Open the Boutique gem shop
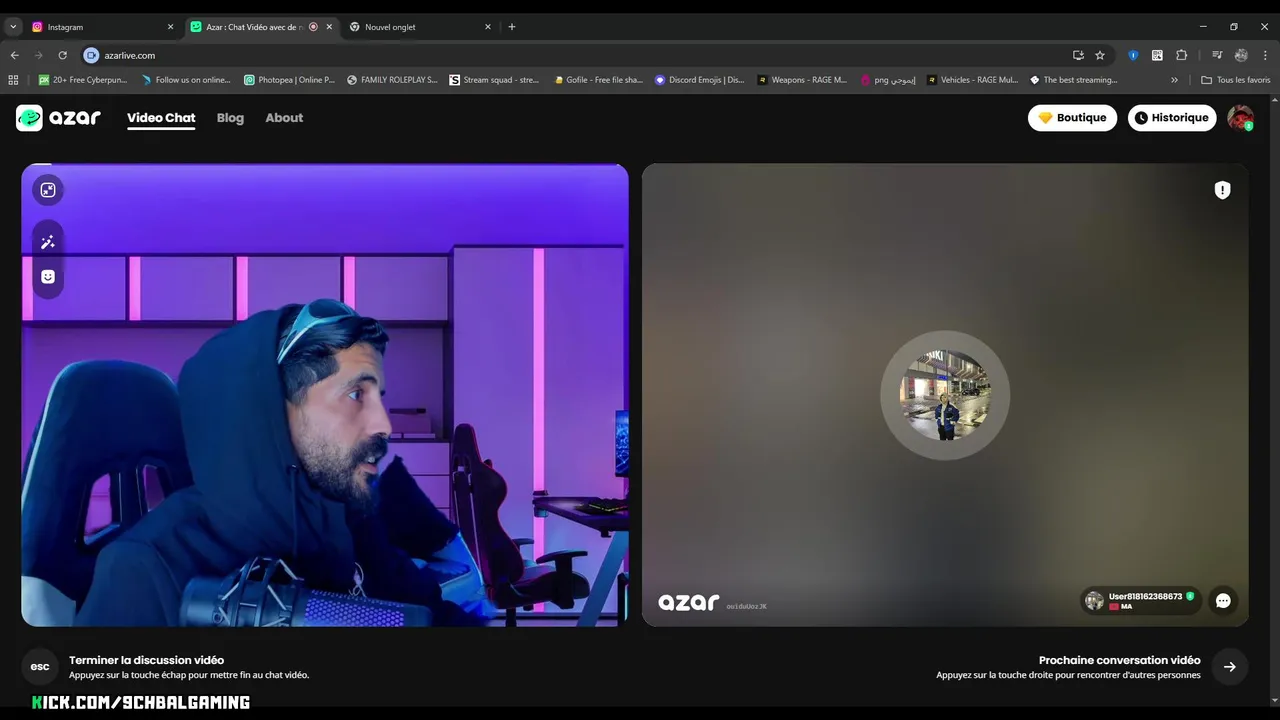Image resolution: width=1280 pixels, height=720 pixels. [1072, 118]
